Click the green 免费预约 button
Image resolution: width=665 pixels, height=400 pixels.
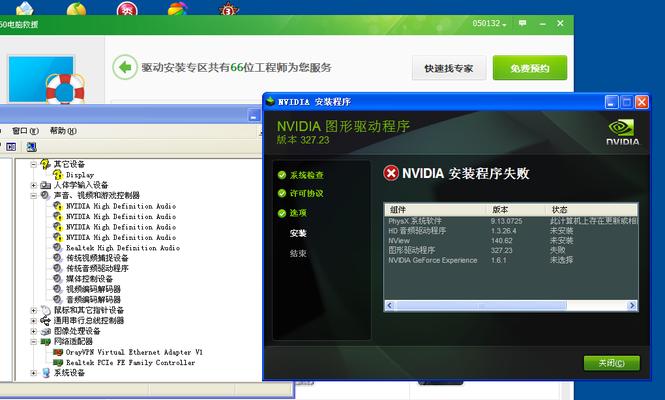pyautogui.click(x=530, y=68)
